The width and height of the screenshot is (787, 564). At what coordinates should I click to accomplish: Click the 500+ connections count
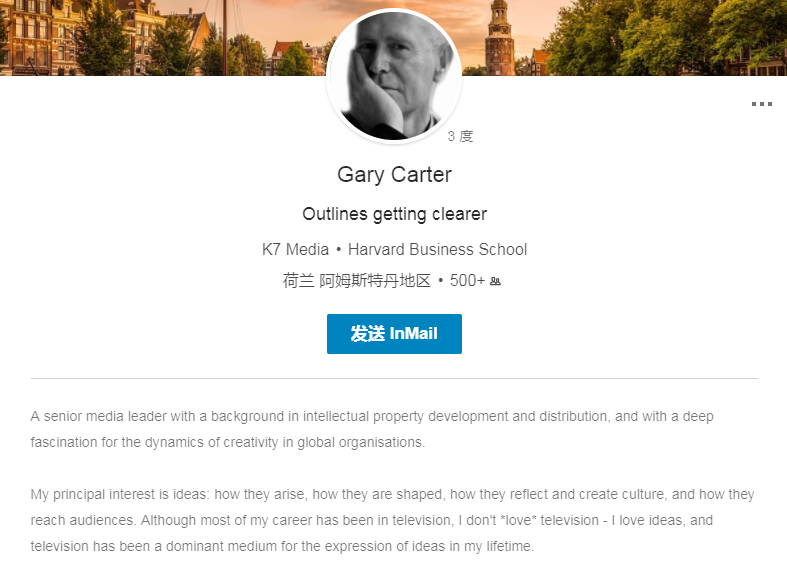pos(467,280)
